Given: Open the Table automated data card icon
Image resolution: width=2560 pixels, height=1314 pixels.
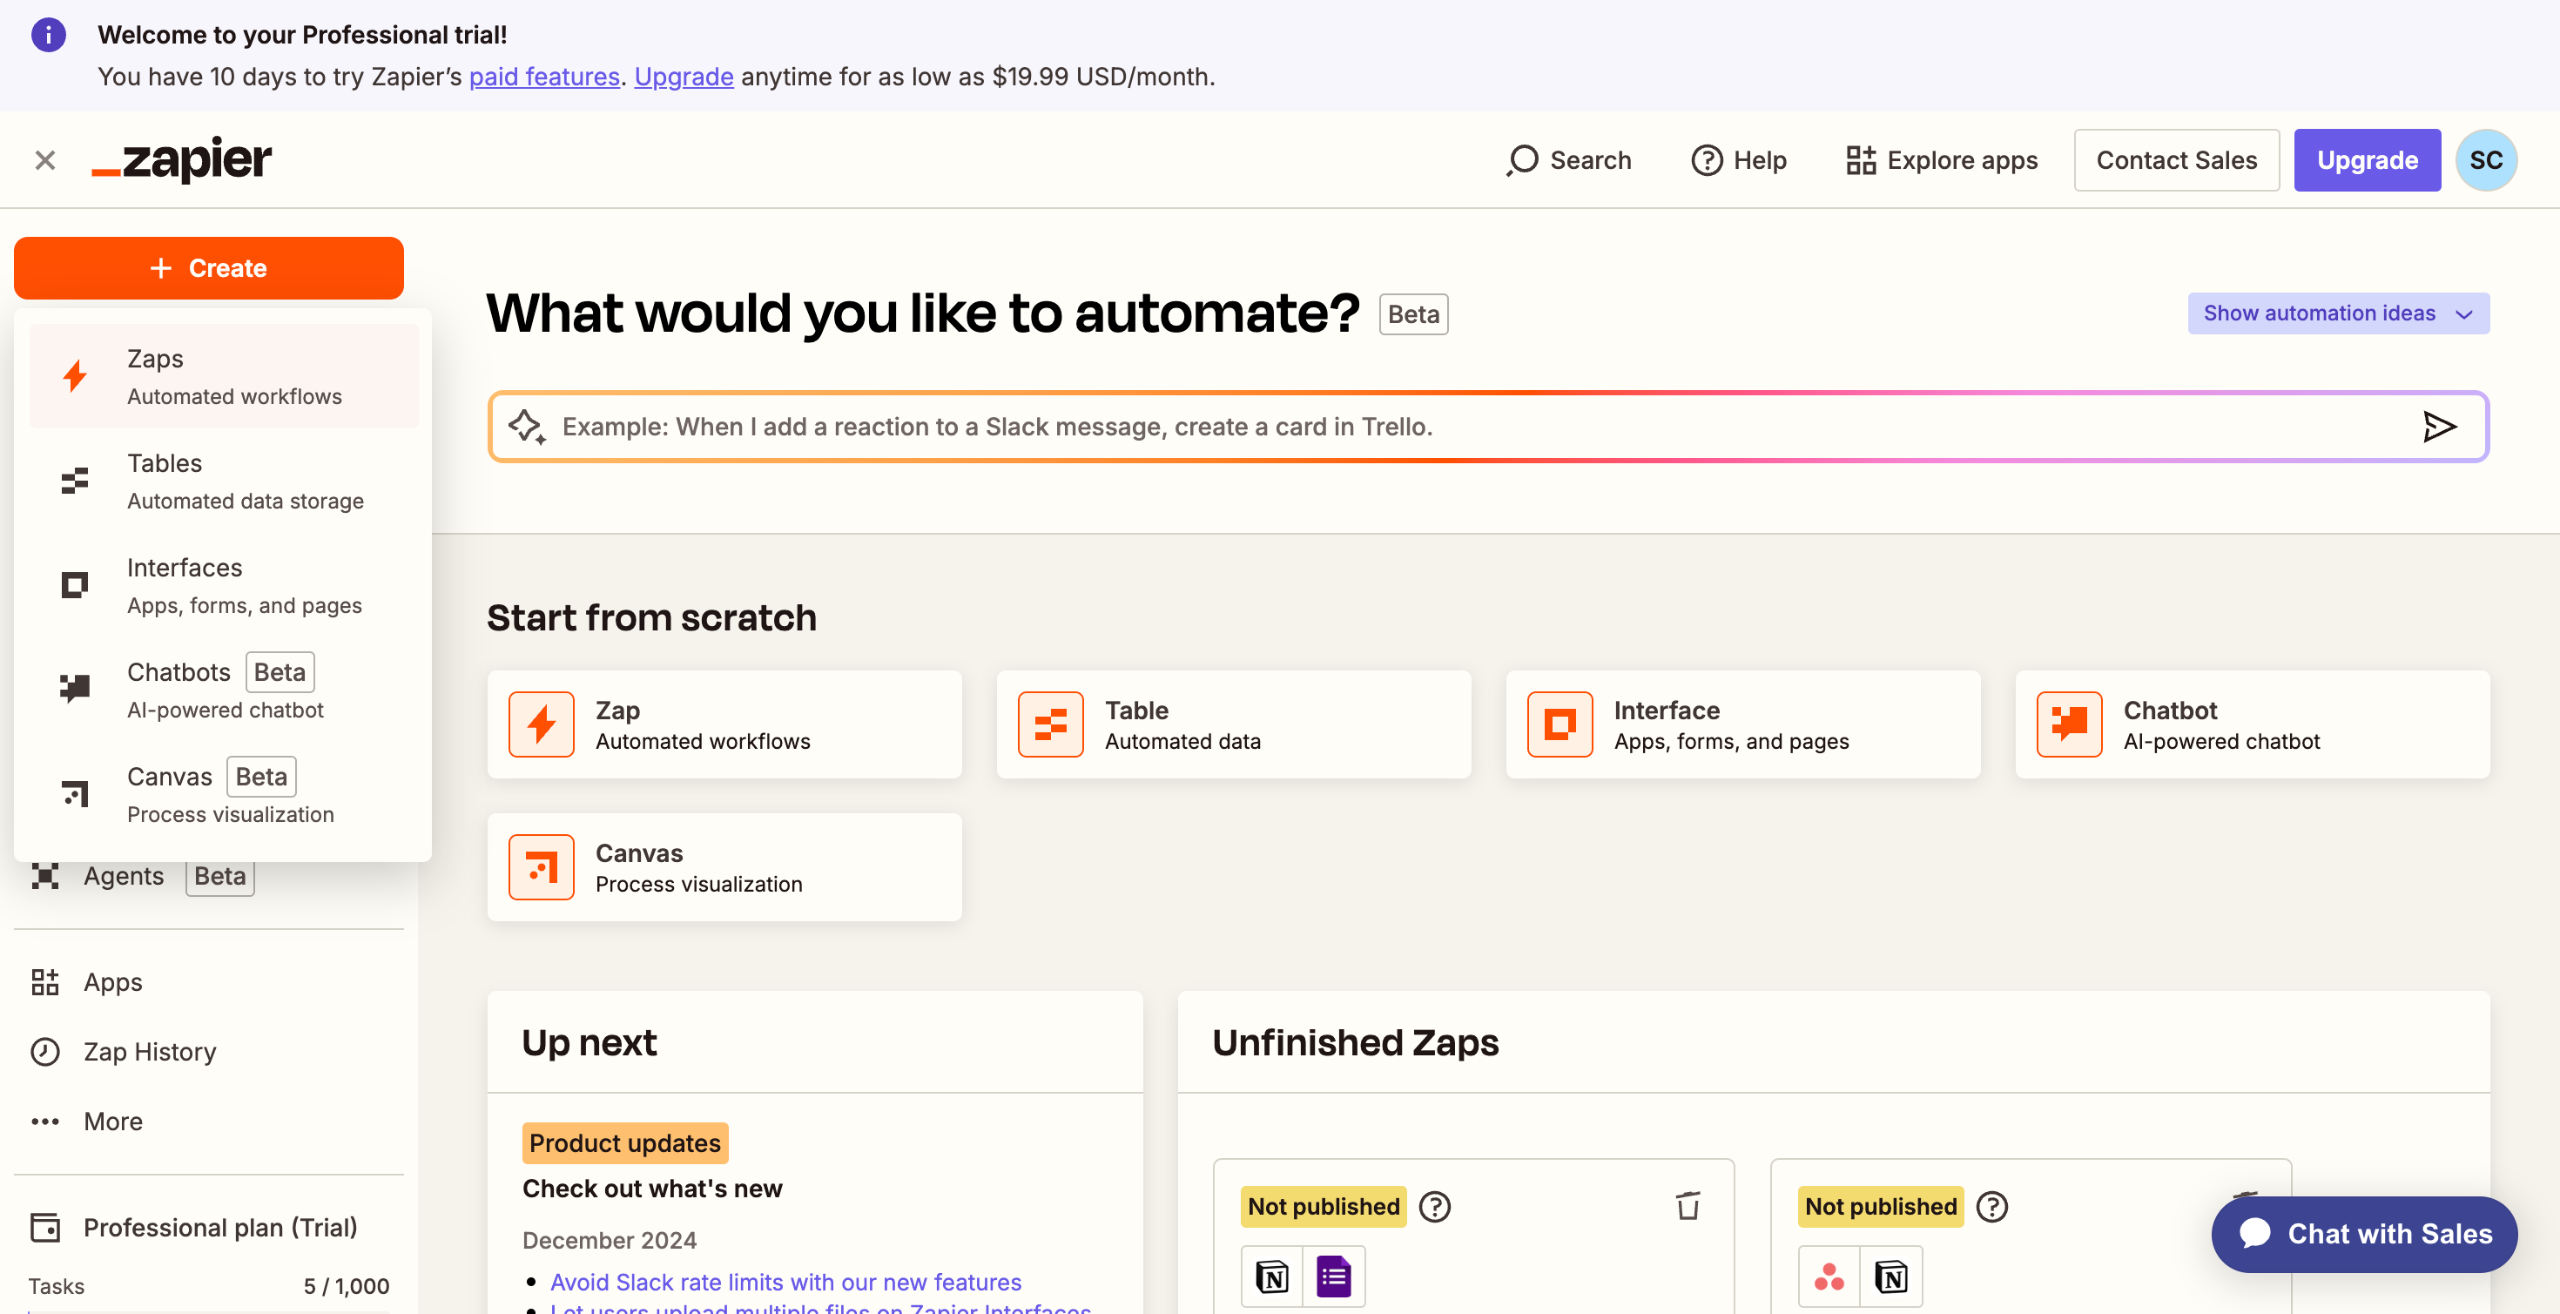Looking at the screenshot, I should (x=1048, y=724).
